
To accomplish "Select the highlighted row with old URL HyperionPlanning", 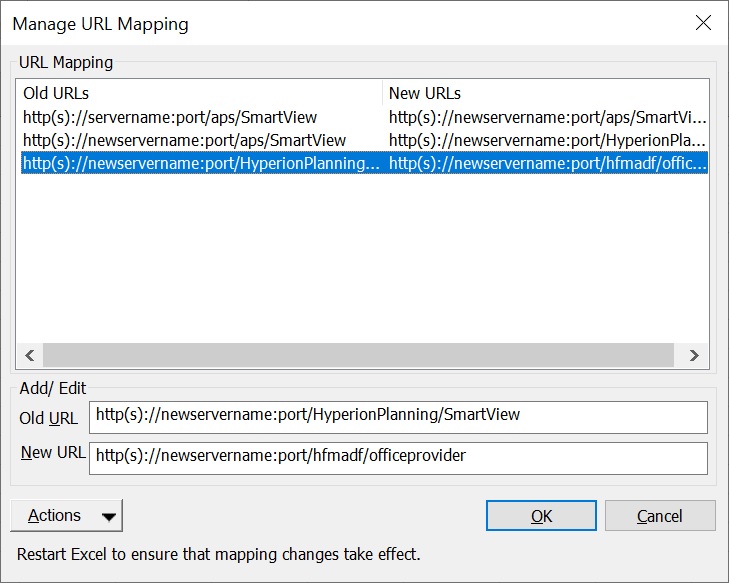I will (x=364, y=163).
